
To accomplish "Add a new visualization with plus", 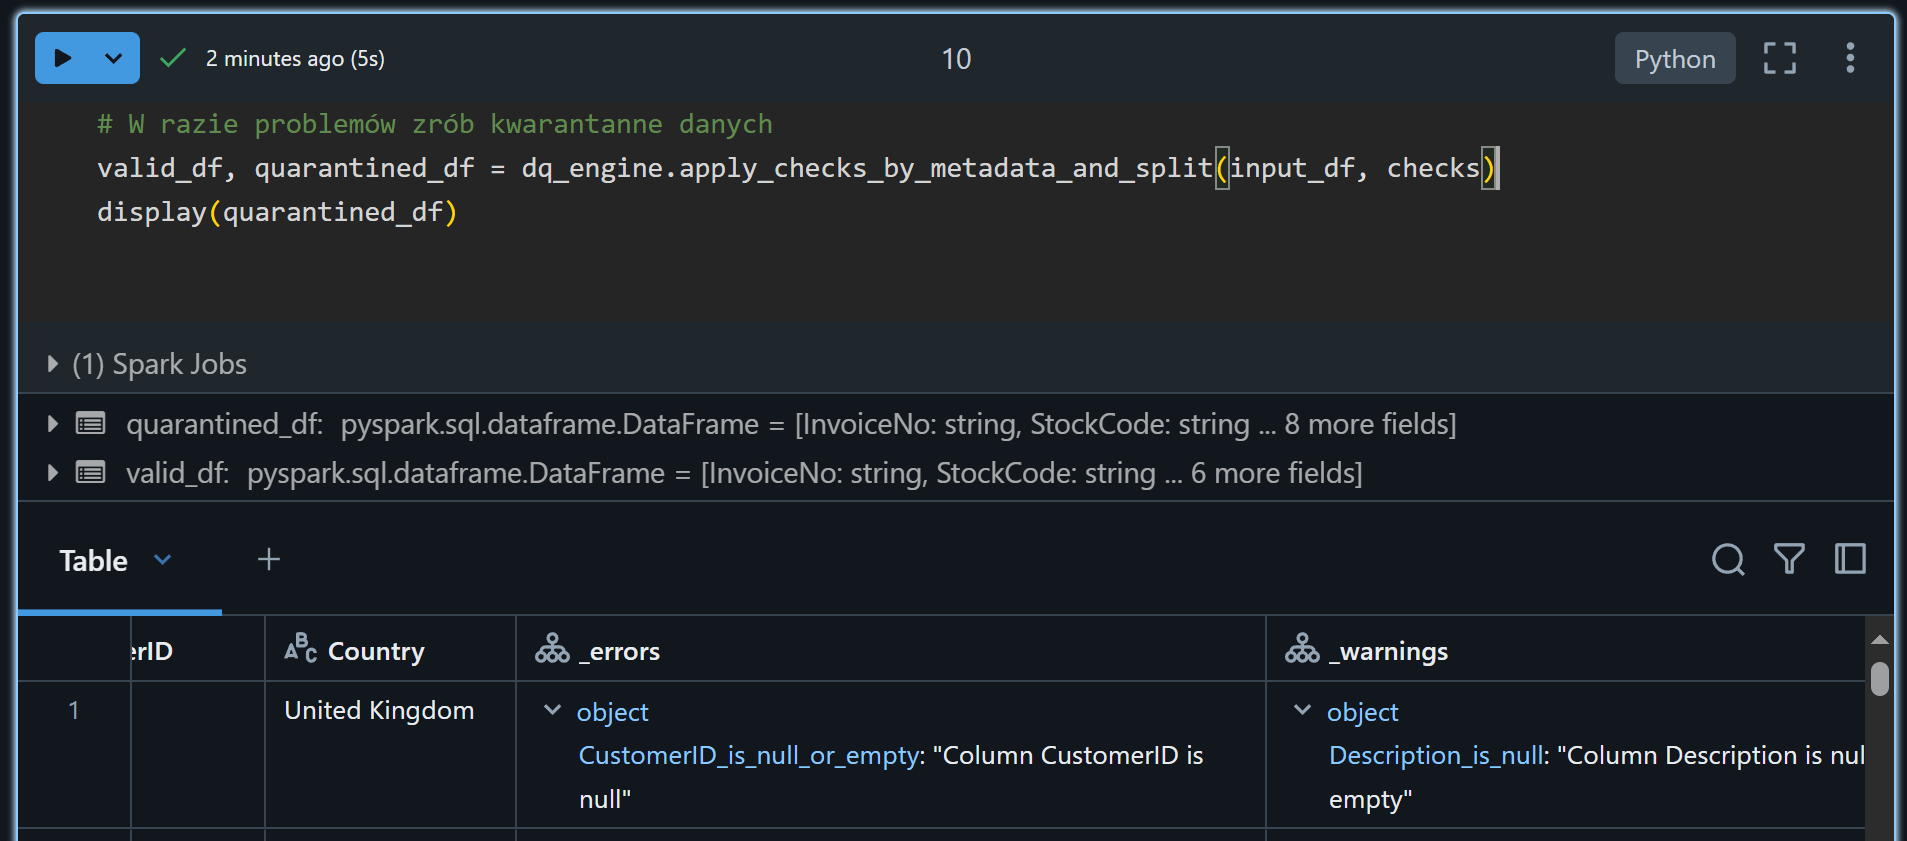I will [x=268, y=559].
